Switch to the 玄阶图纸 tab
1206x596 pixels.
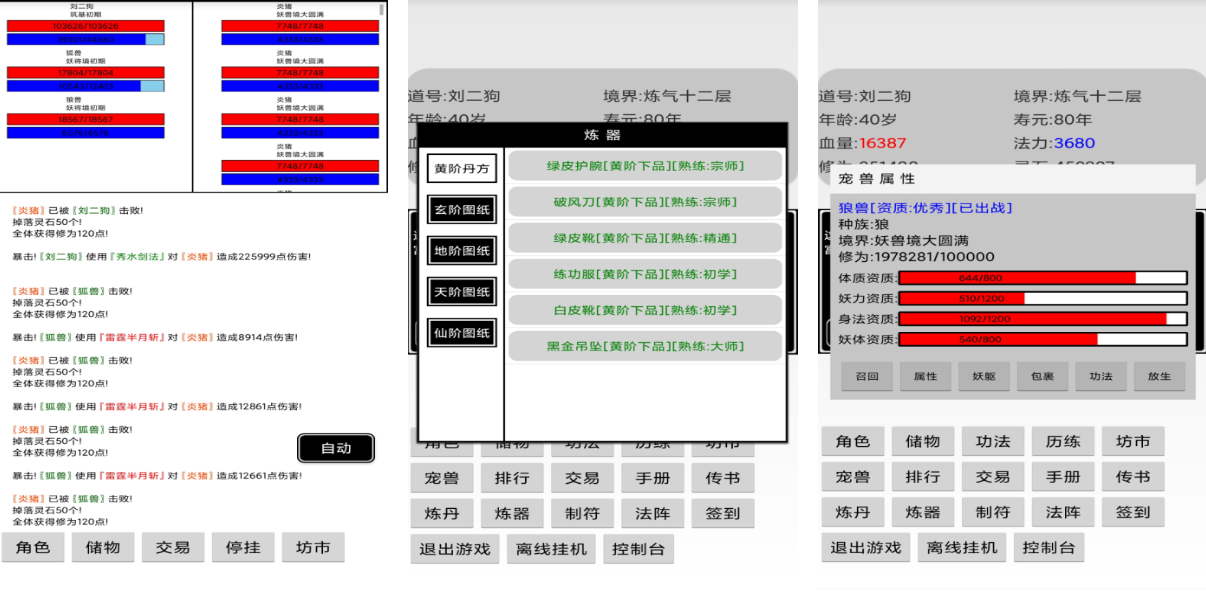462,209
